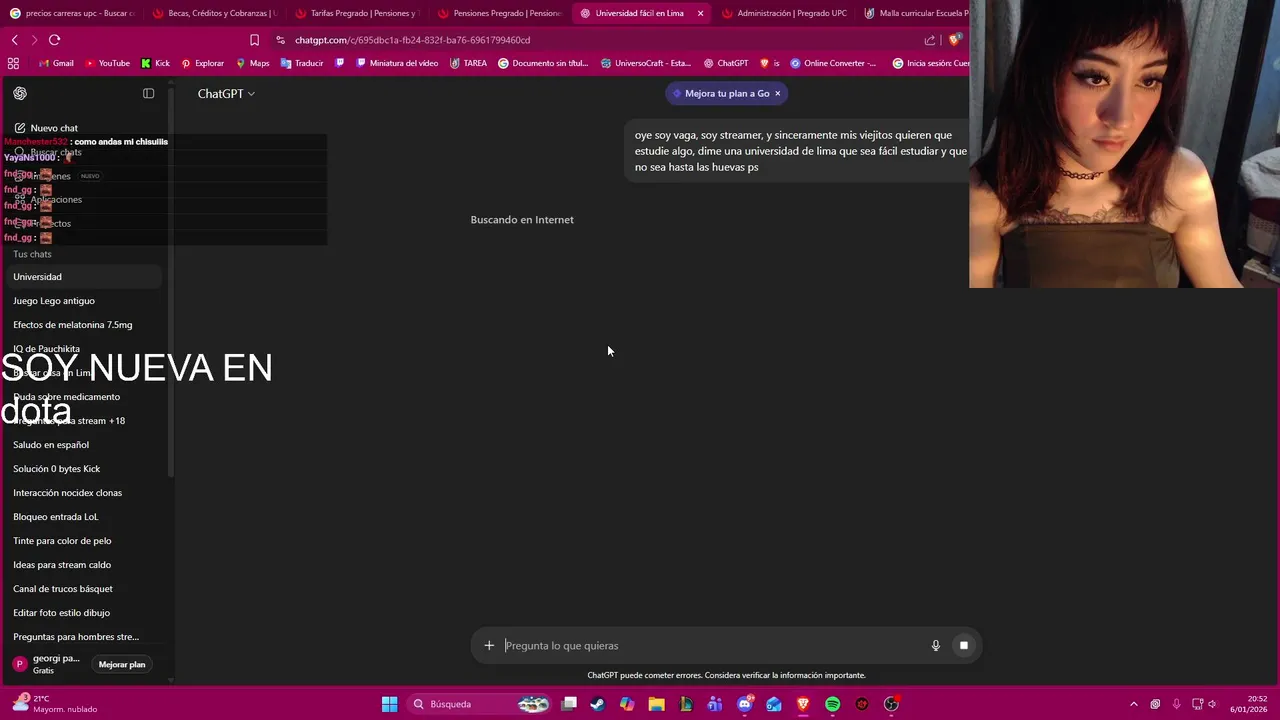The image size is (1280, 720).
Task: Open georgi pa... account profile menu
Action: tap(46, 664)
